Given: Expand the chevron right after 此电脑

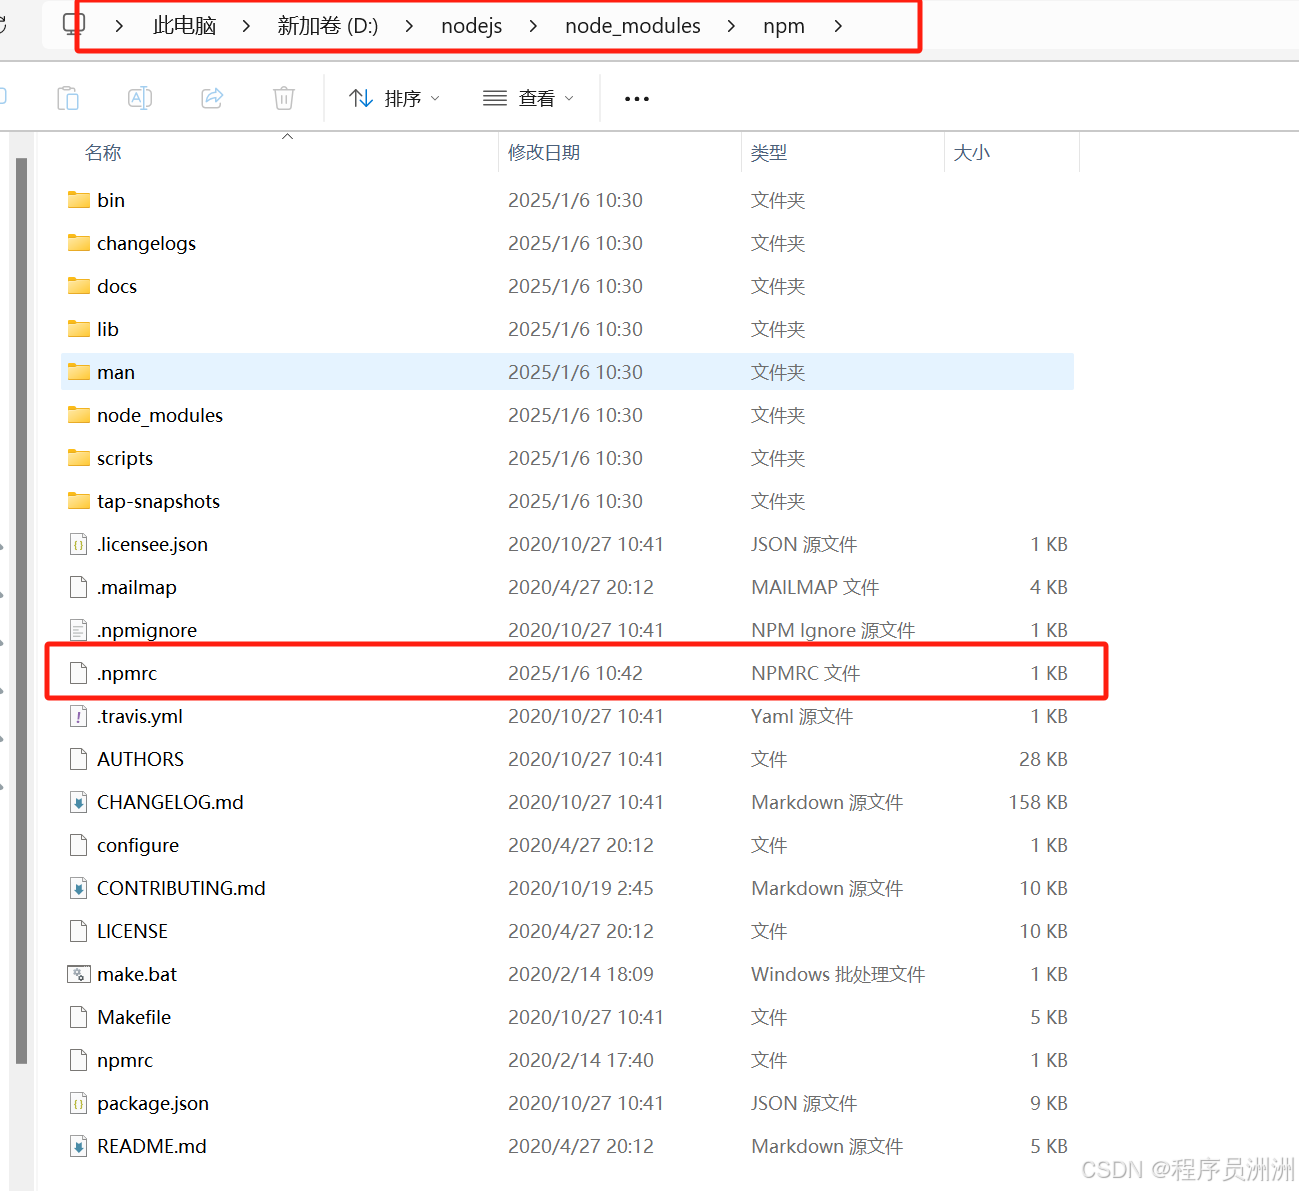Looking at the screenshot, I should (x=246, y=26).
